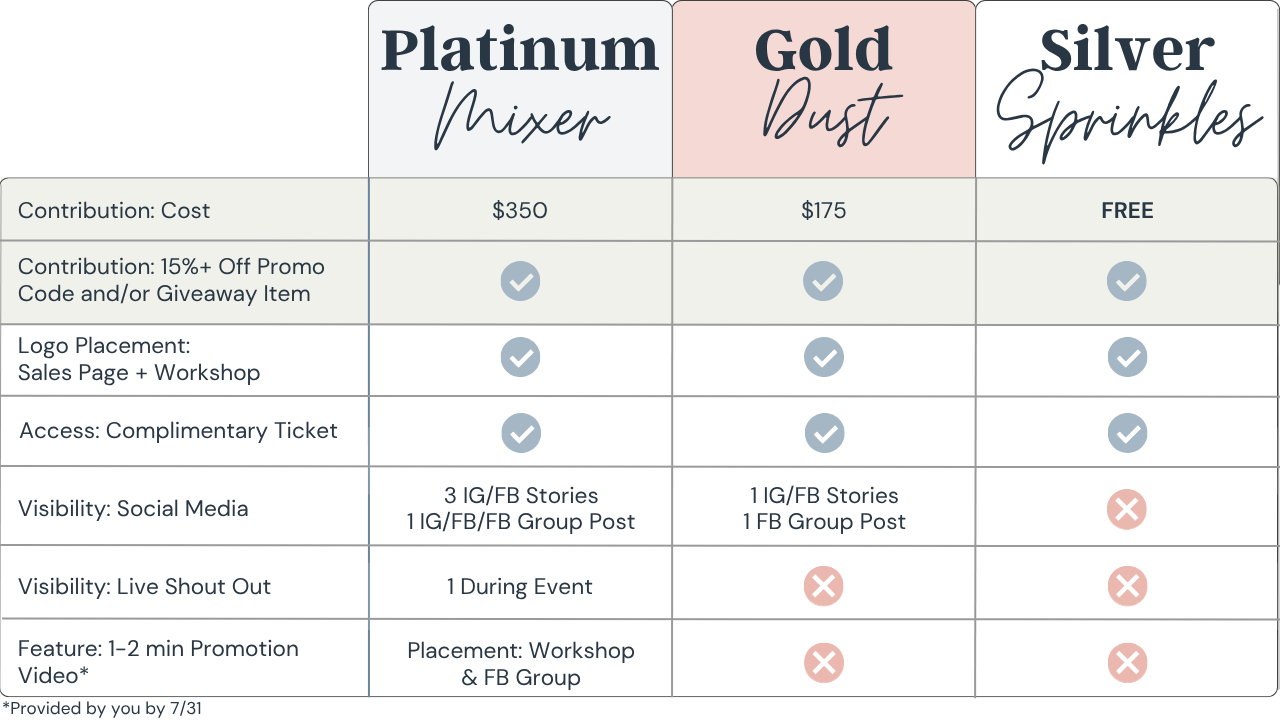
Task: Click Silver checkmark for Promo Code row
Action: (x=1127, y=282)
